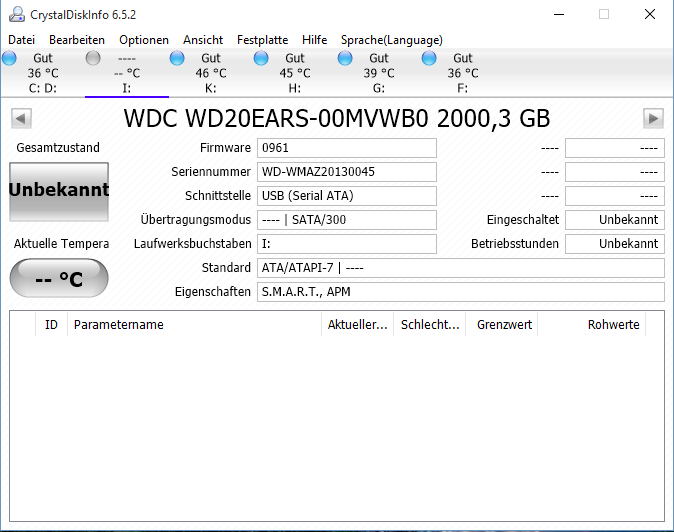Minimize the CrystalDiskInfo window
The height and width of the screenshot is (532, 674).
click(559, 15)
